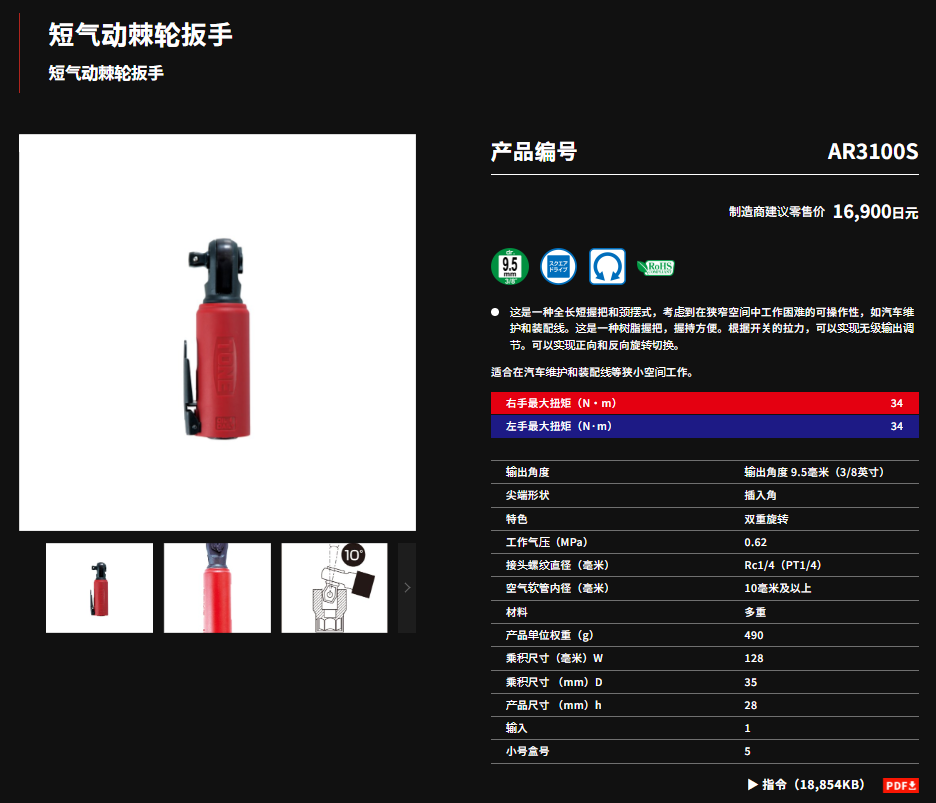Click the blue left-hand max torque bar

pyautogui.click(x=704, y=426)
